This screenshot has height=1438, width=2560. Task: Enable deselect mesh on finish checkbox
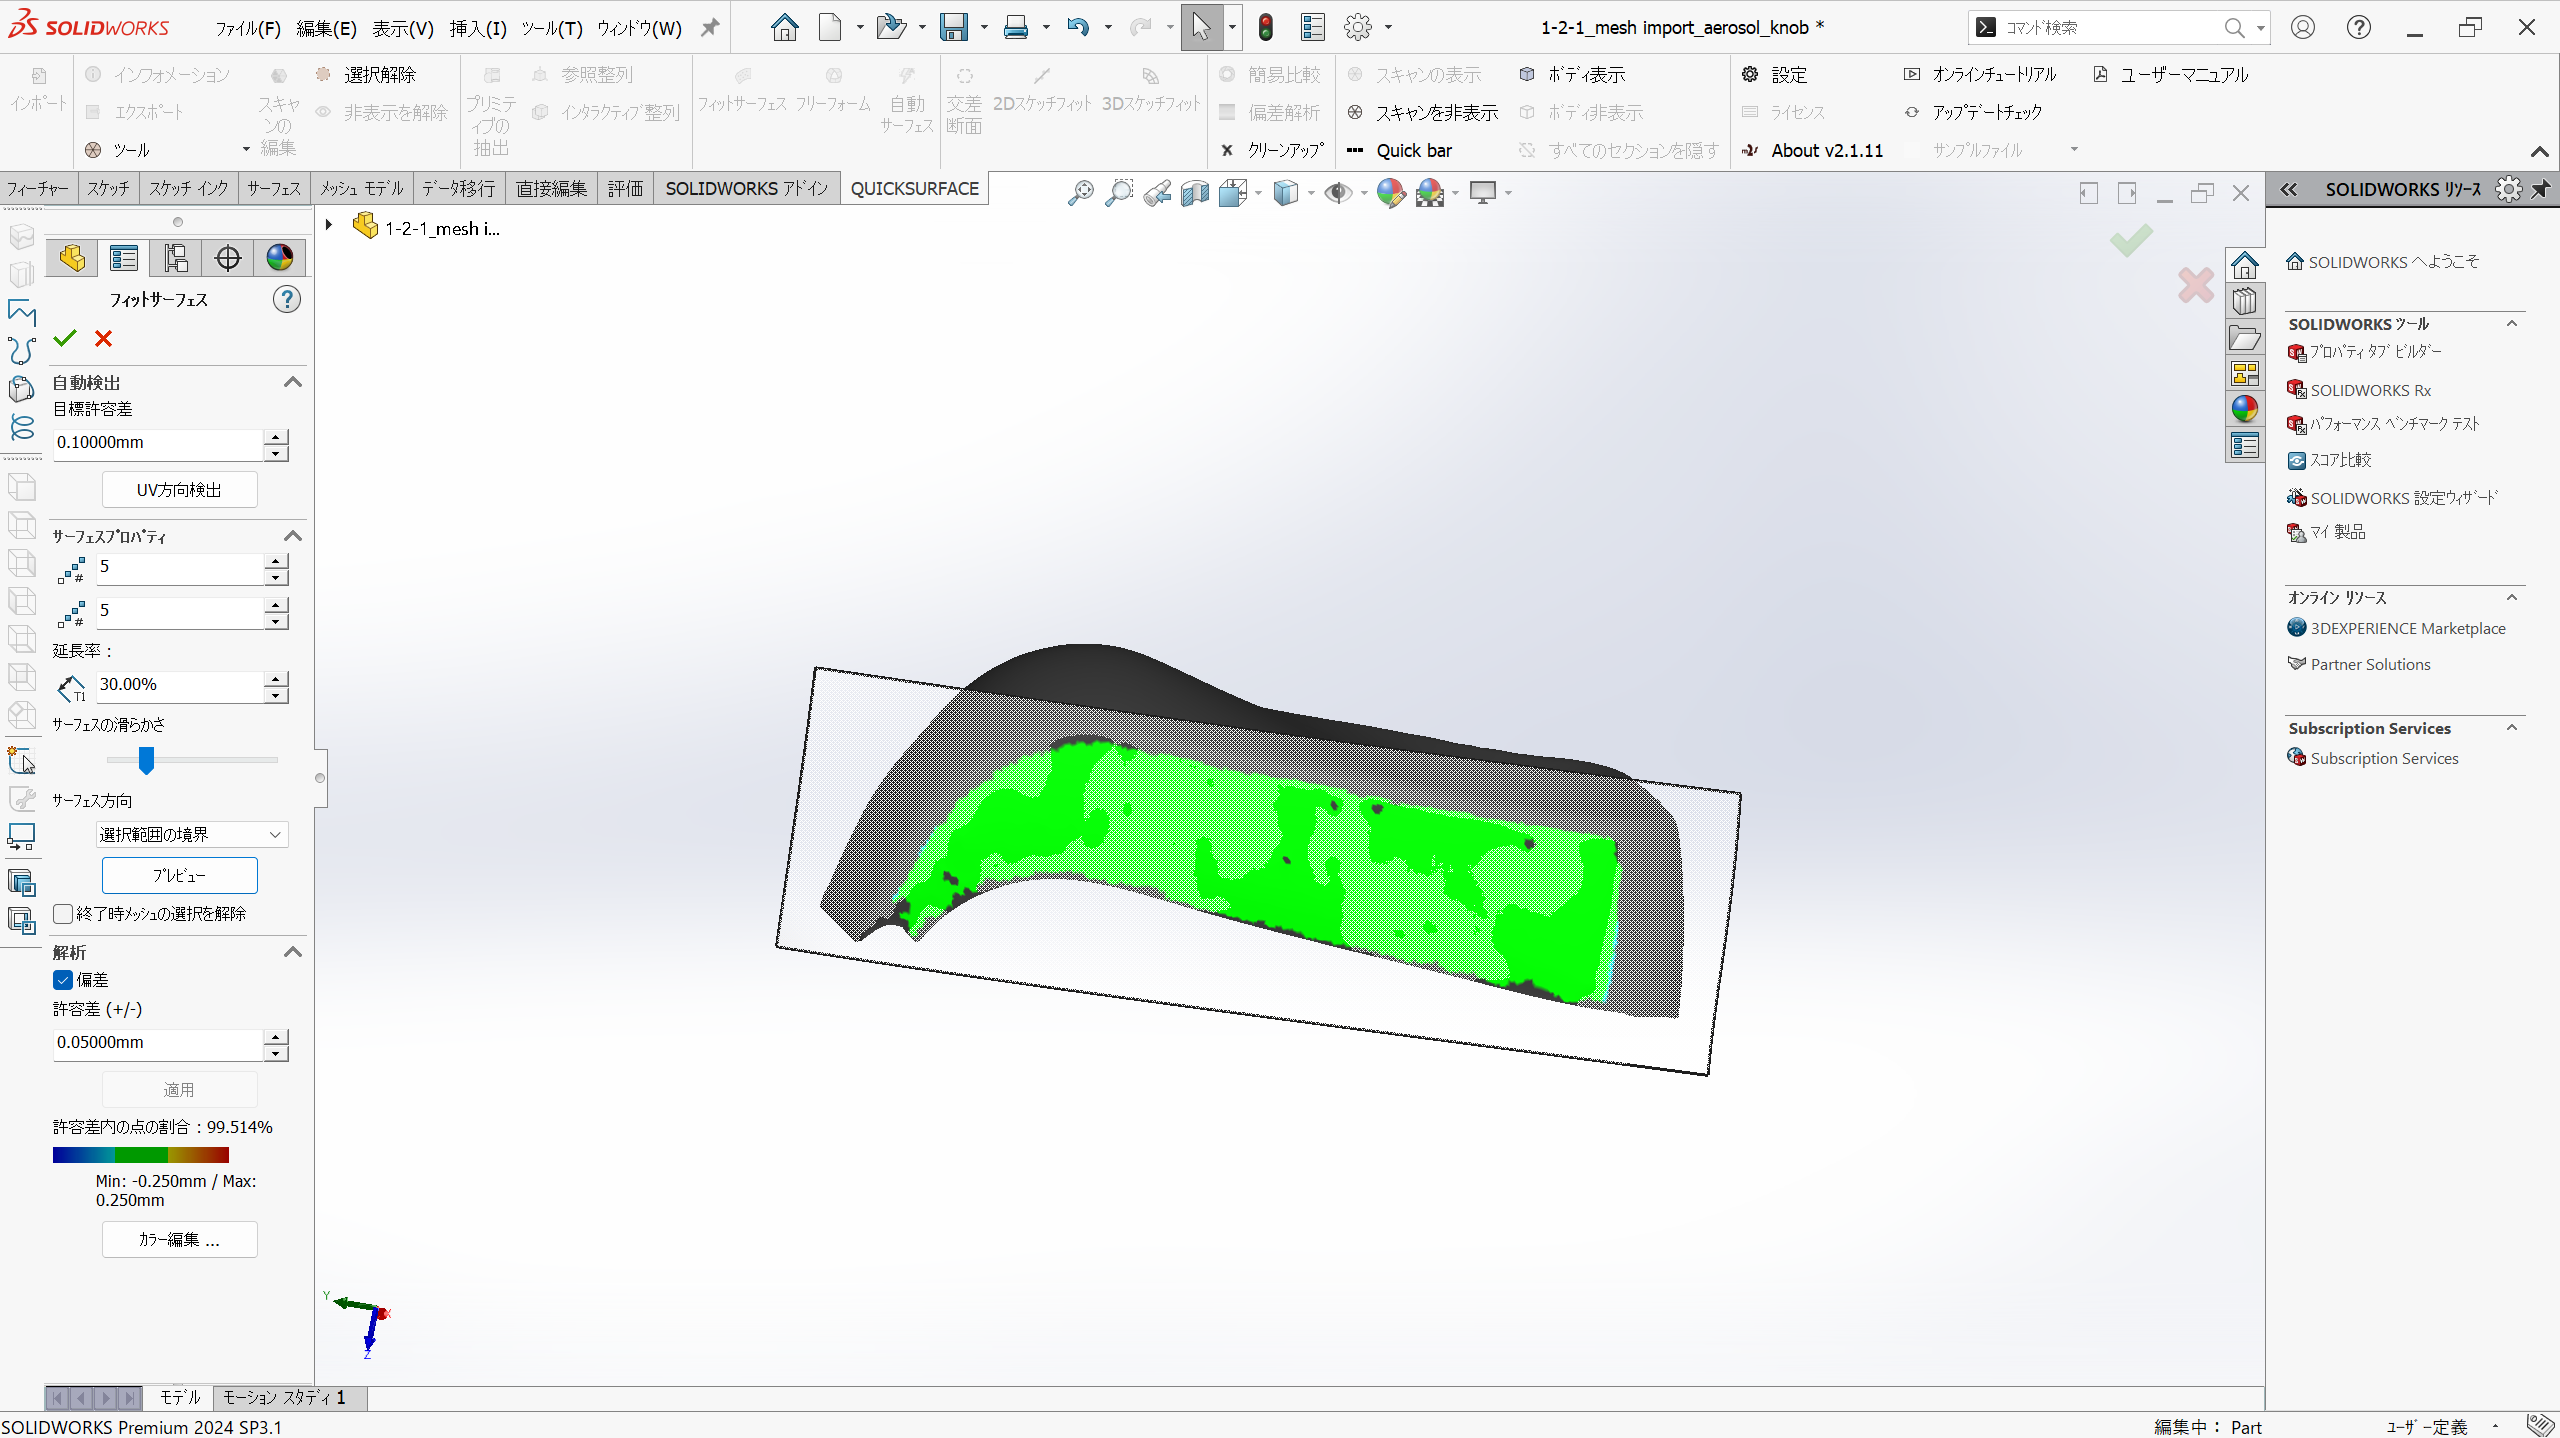point(64,914)
